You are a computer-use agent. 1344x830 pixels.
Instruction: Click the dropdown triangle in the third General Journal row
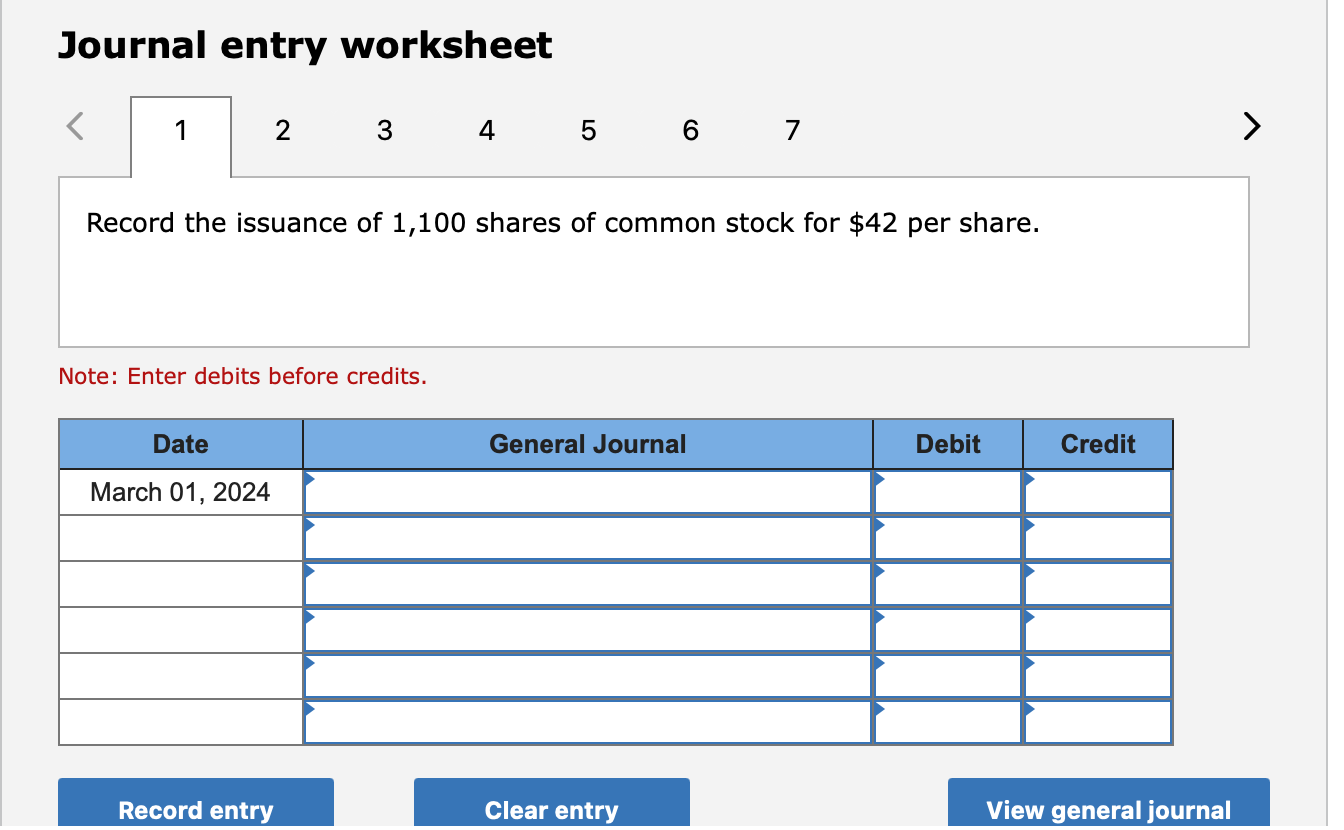(x=311, y=573)
